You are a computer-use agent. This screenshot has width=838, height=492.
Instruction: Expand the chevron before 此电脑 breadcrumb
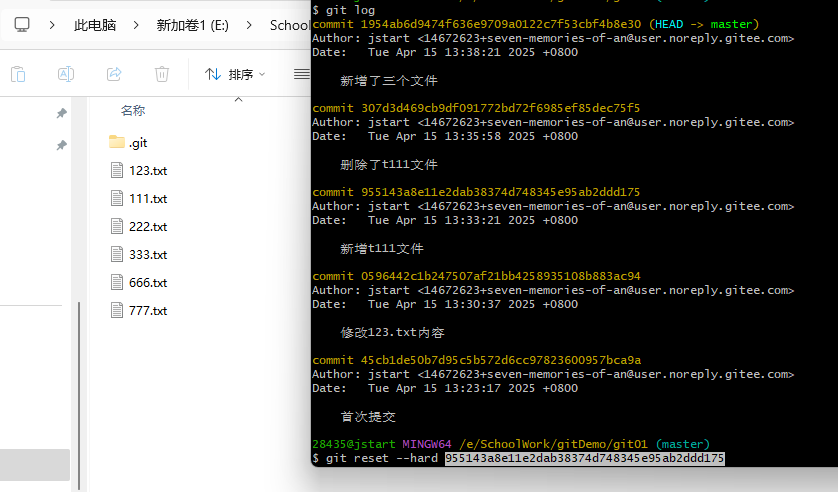(x=52, y=25)
